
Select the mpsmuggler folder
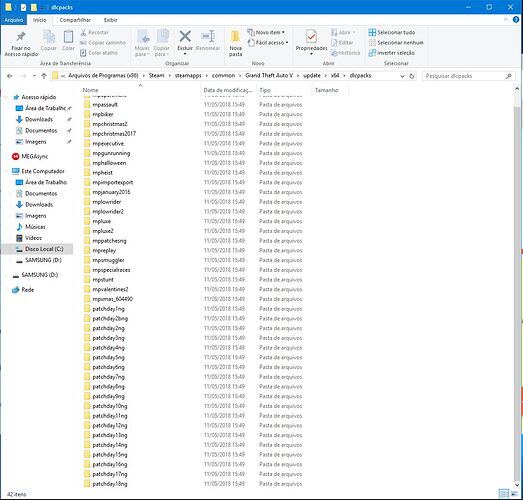click(x=108, y=260)
